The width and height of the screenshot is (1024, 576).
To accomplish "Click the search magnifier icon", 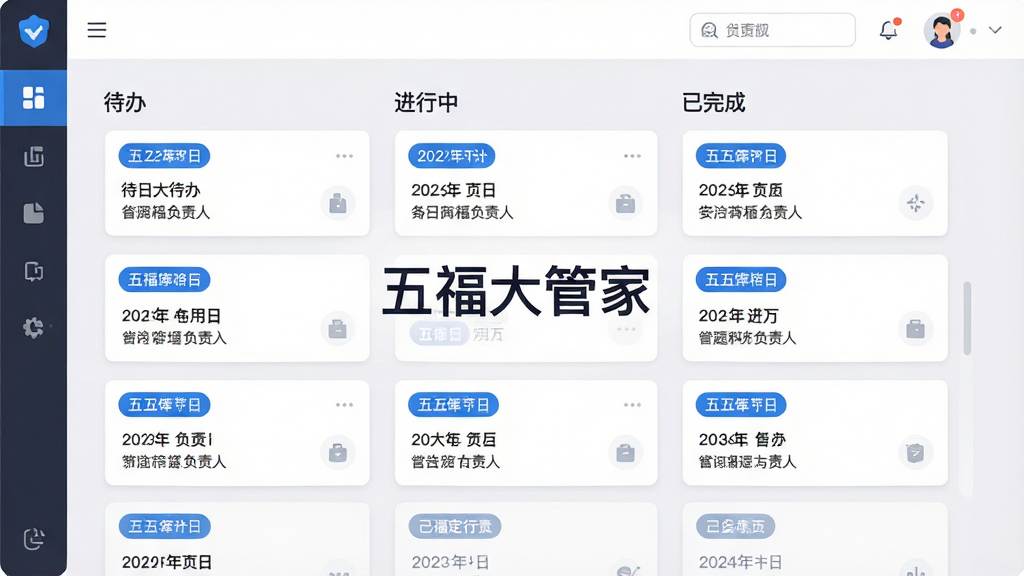I will coord(709,30).
